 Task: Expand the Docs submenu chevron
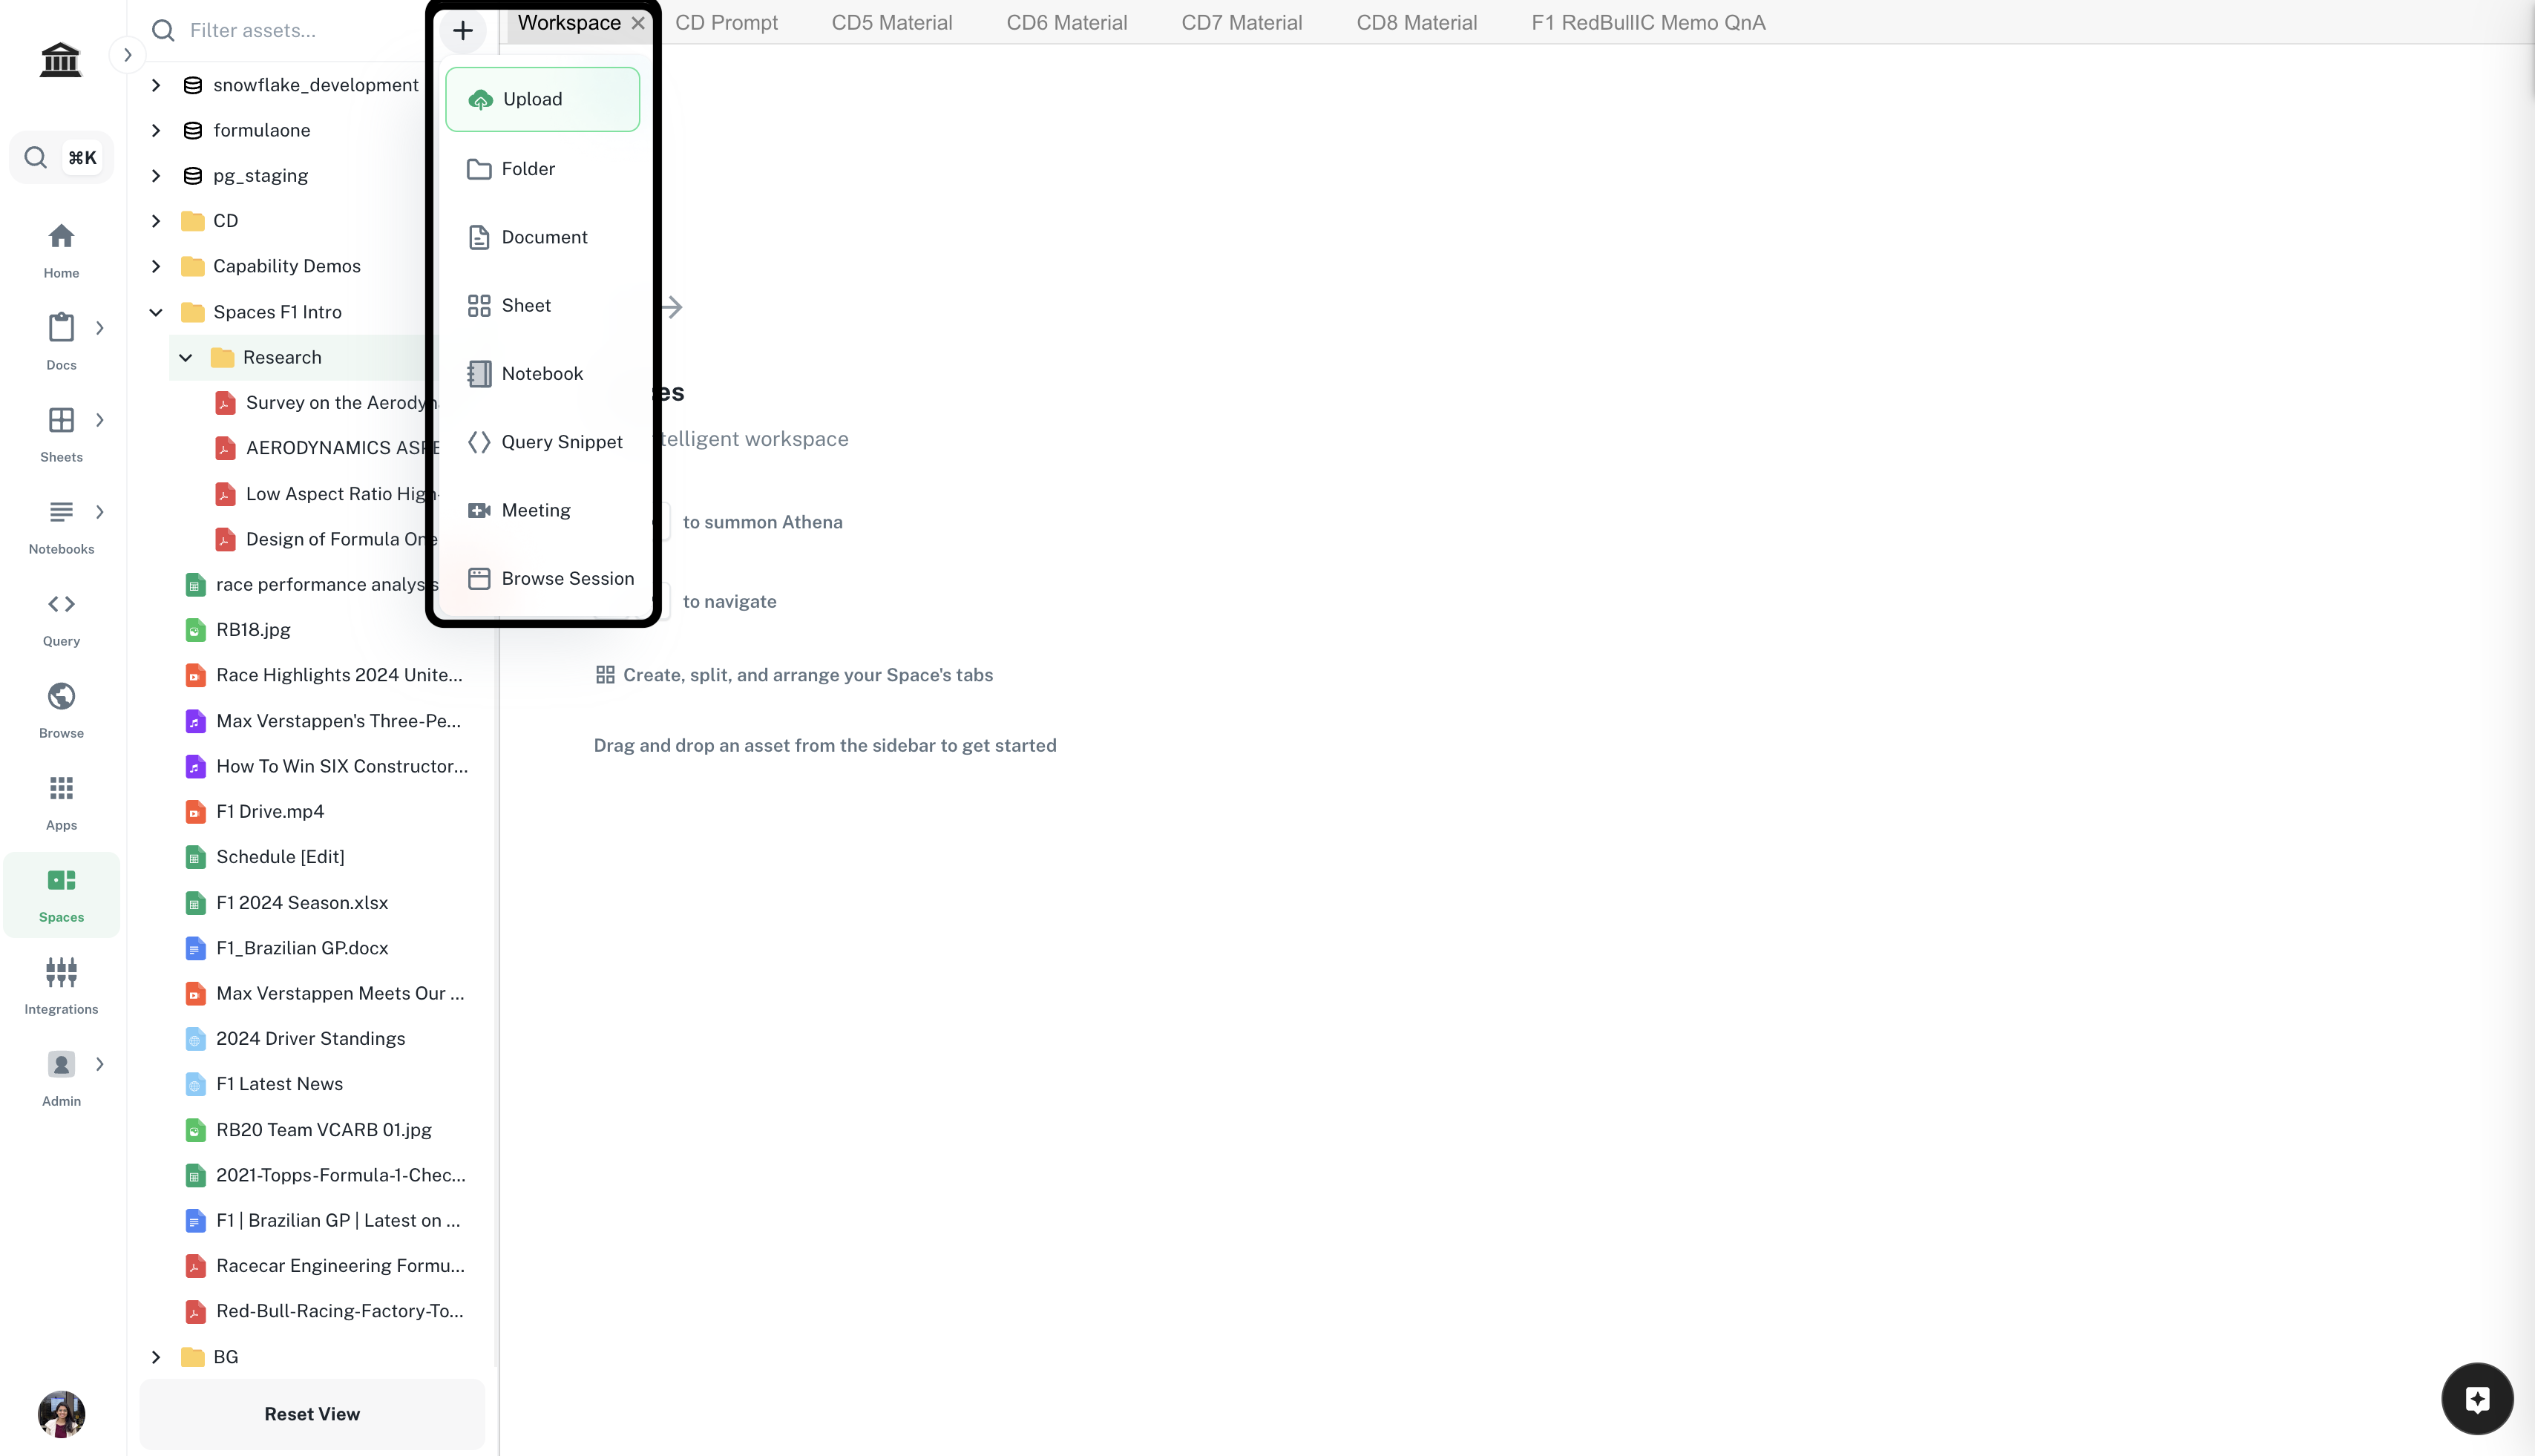tap(100, 328)
